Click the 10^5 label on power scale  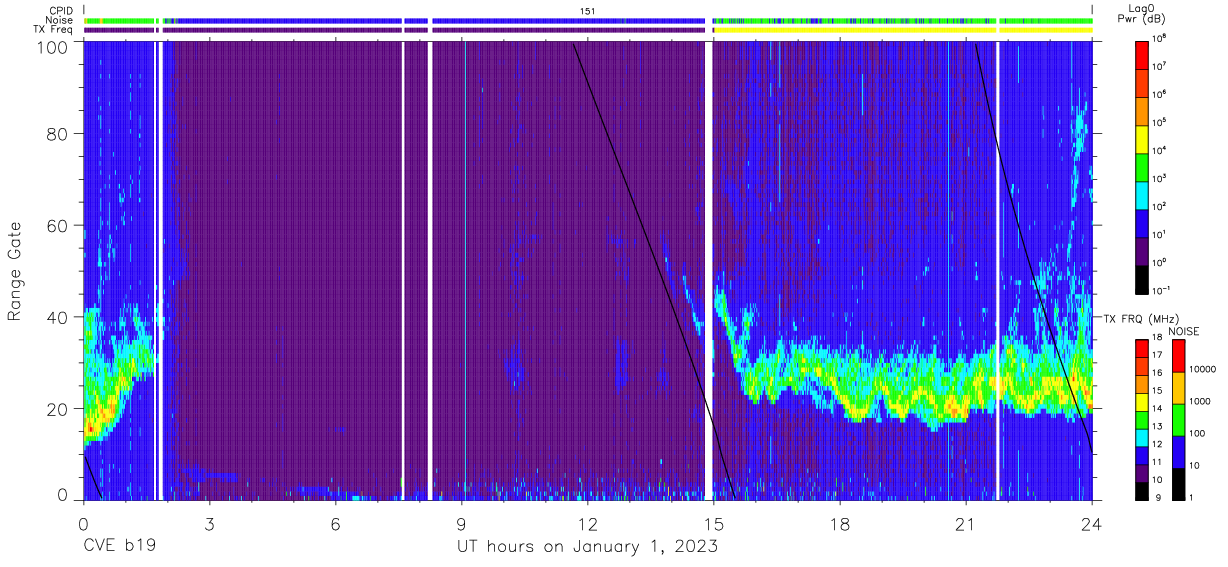(1161, 122)
